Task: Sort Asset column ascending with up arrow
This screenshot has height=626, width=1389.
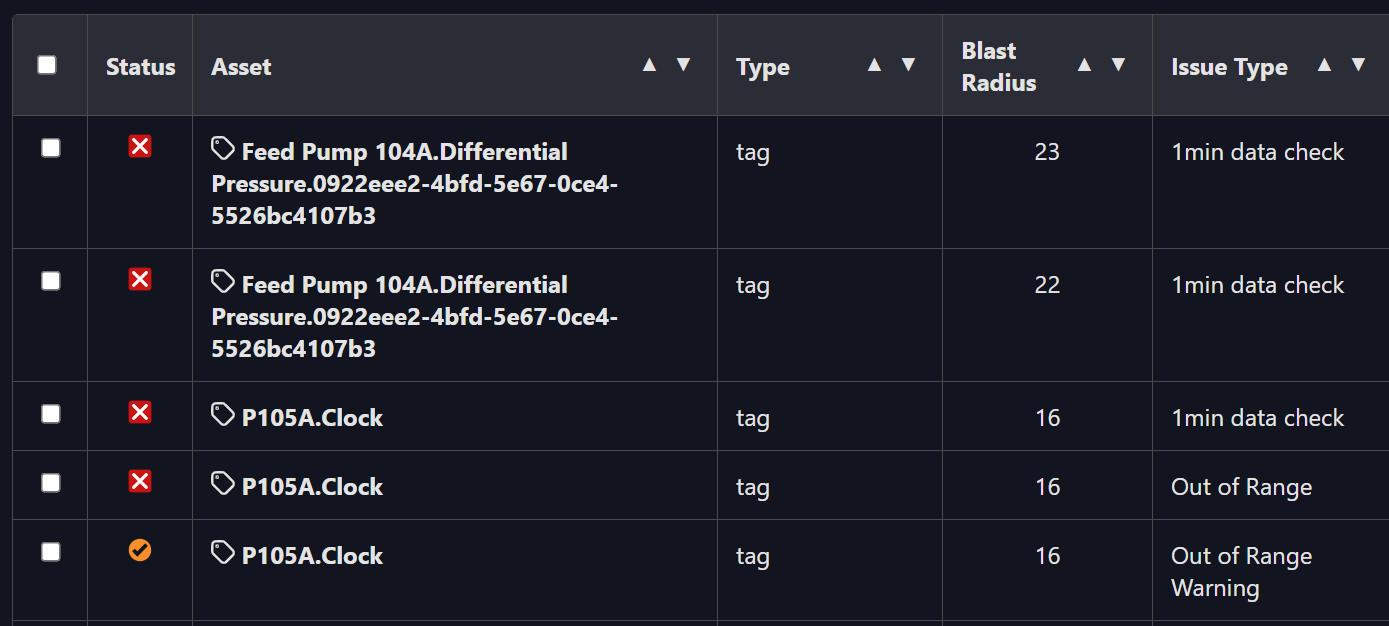Action: tap(649, 65)
